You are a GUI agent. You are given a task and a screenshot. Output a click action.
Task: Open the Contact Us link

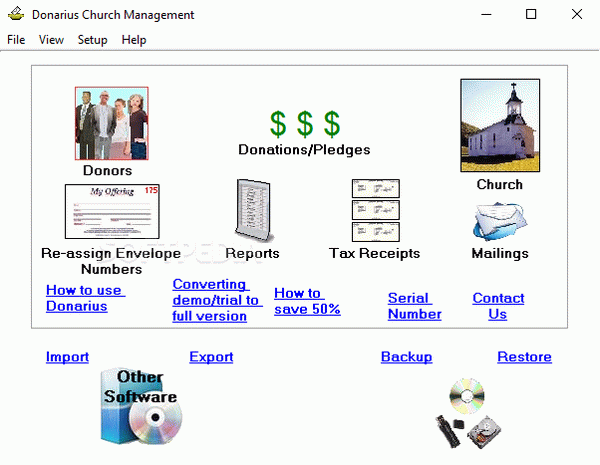[498, 306]
